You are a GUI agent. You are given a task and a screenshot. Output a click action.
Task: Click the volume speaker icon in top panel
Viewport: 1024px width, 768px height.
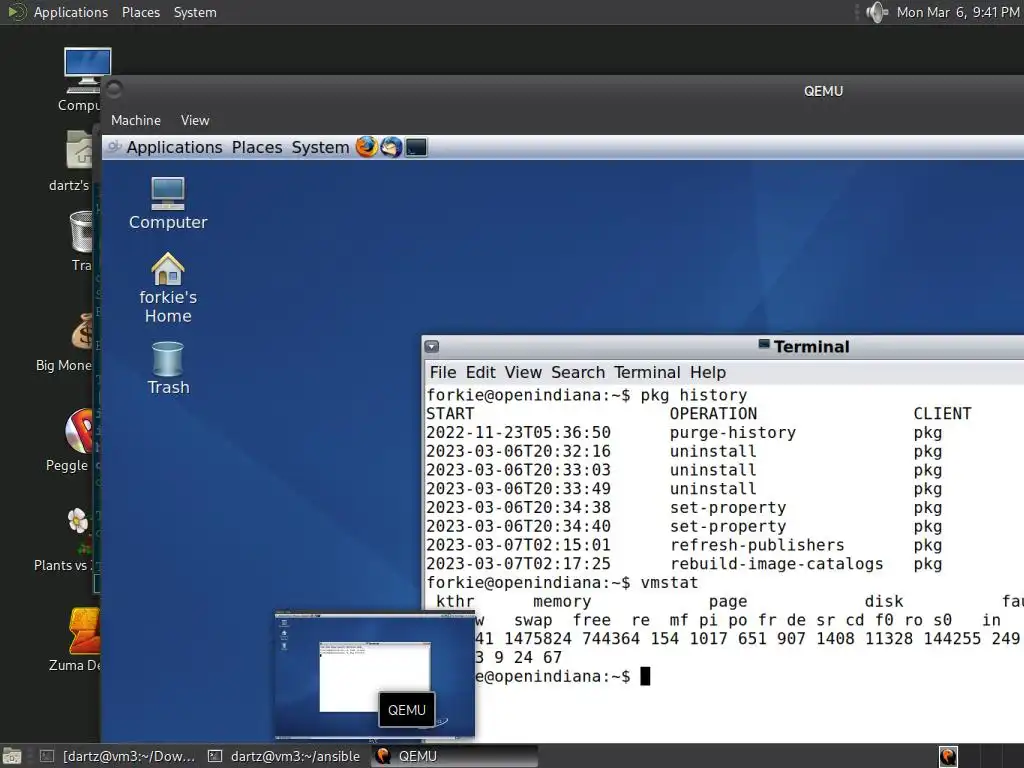(876, 12)
